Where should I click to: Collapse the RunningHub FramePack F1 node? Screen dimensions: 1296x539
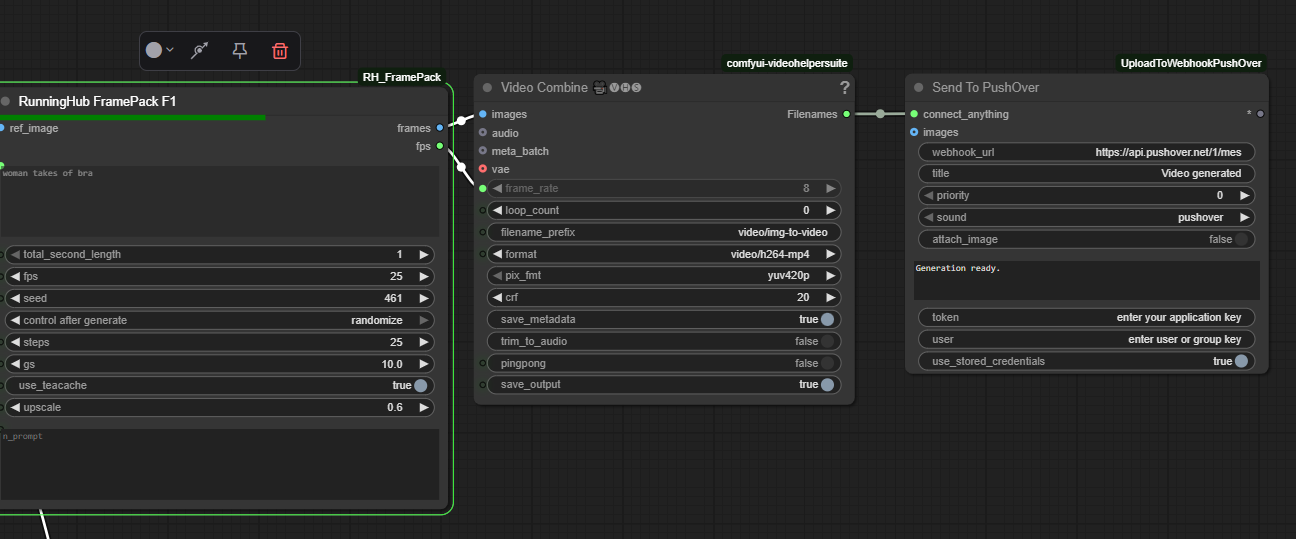pyautogui.click(x=5, y=101)
